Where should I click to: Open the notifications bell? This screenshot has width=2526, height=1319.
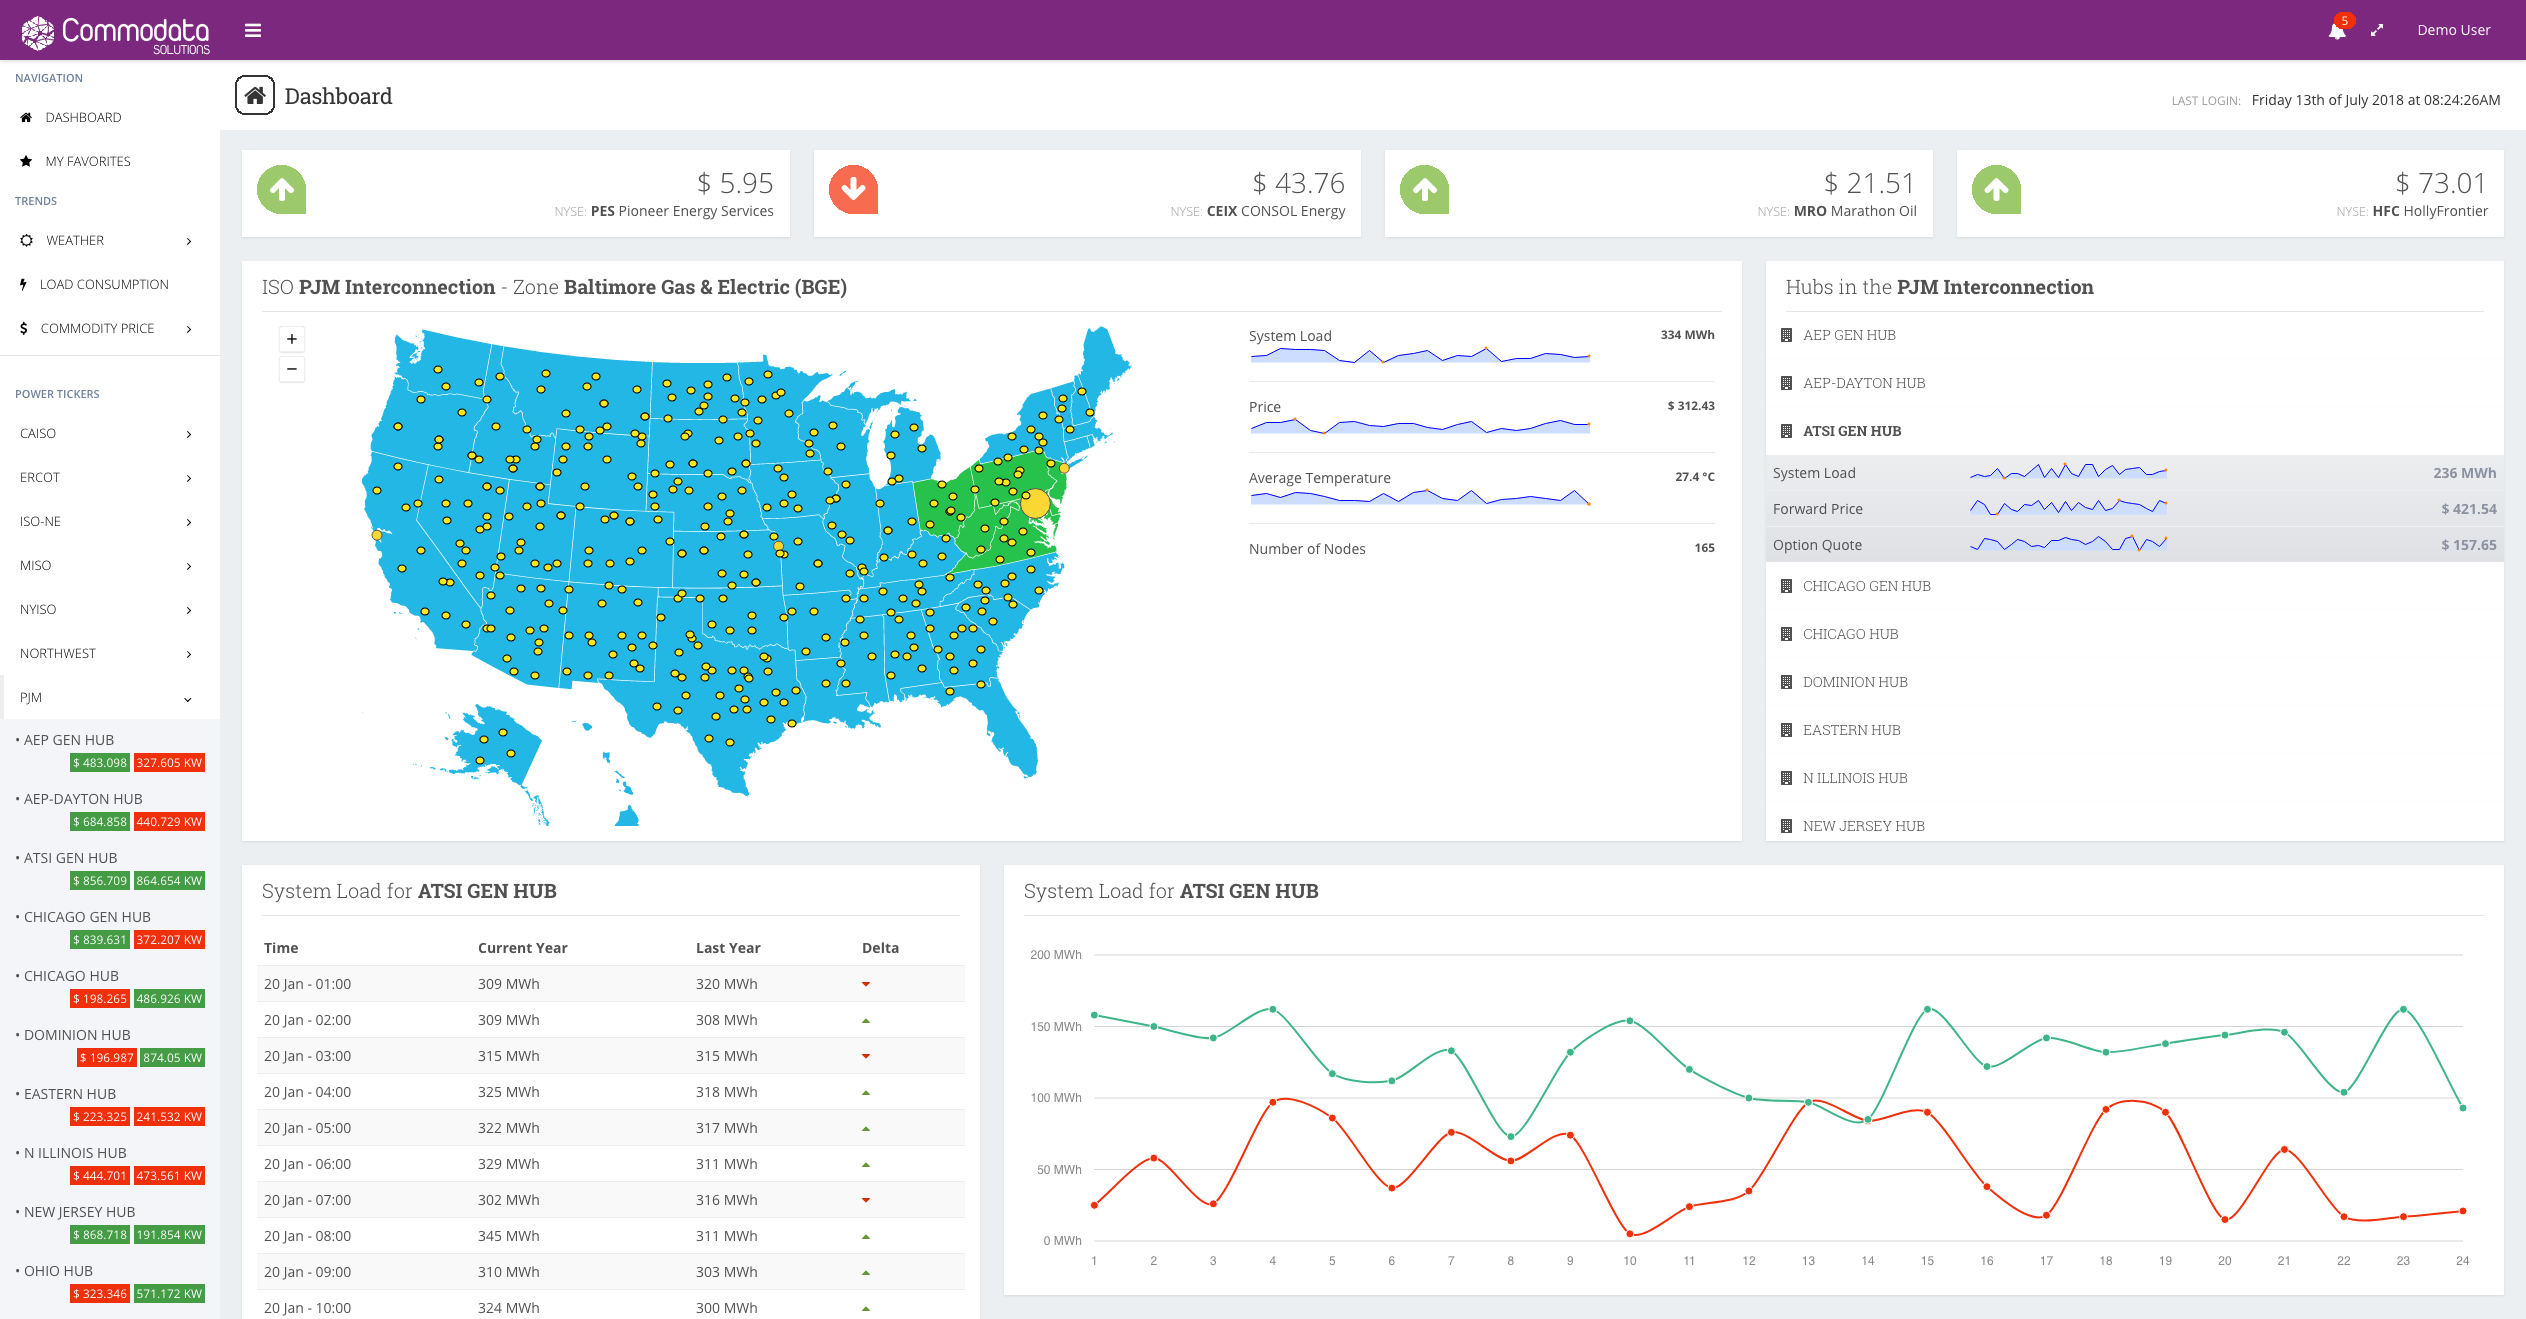click(2336, 30)
